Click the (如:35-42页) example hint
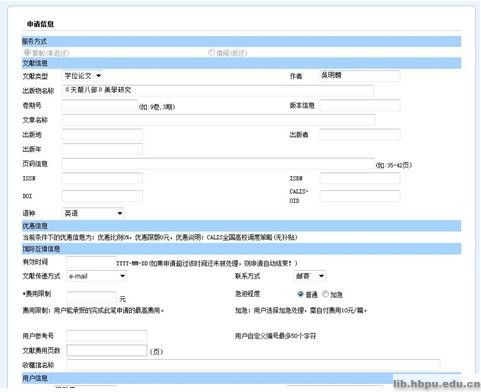 tap(394, 165)
